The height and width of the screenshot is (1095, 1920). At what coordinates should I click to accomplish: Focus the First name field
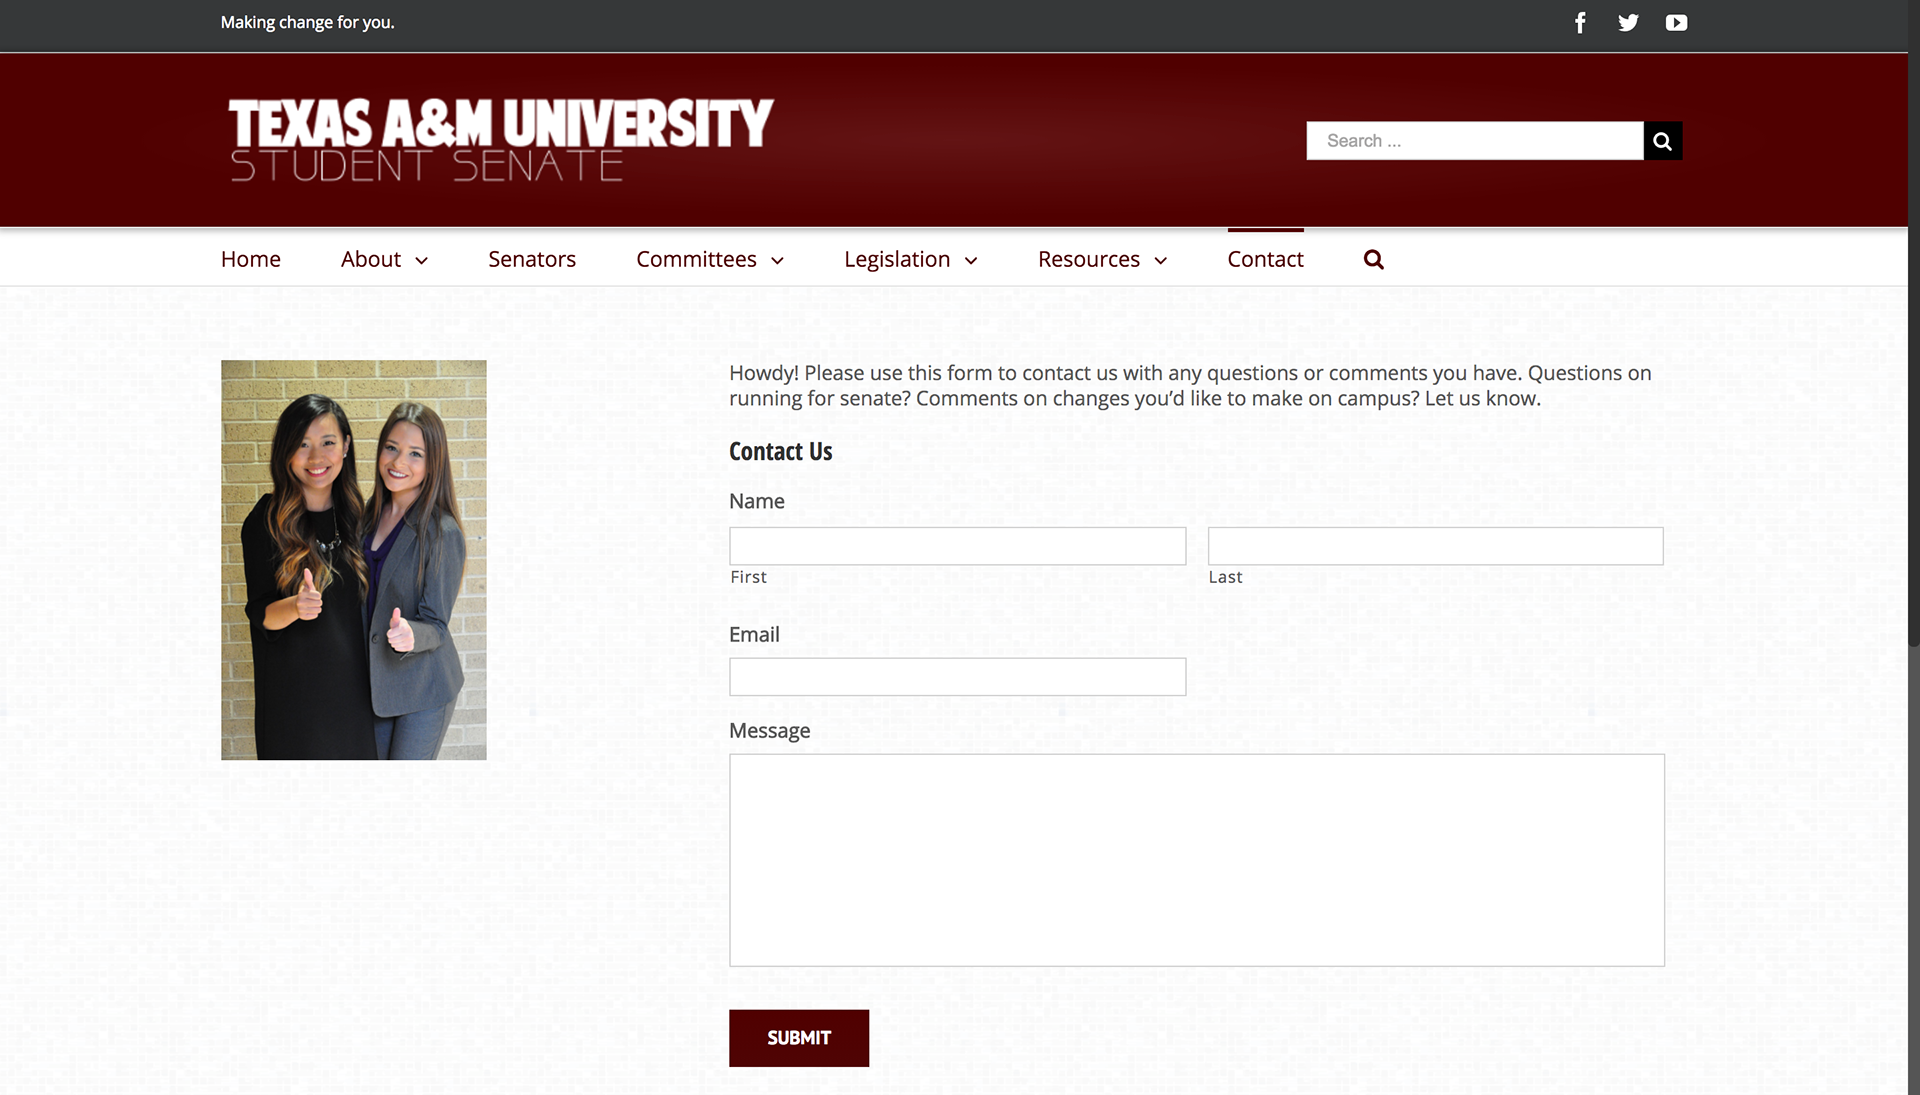(957, 546)
